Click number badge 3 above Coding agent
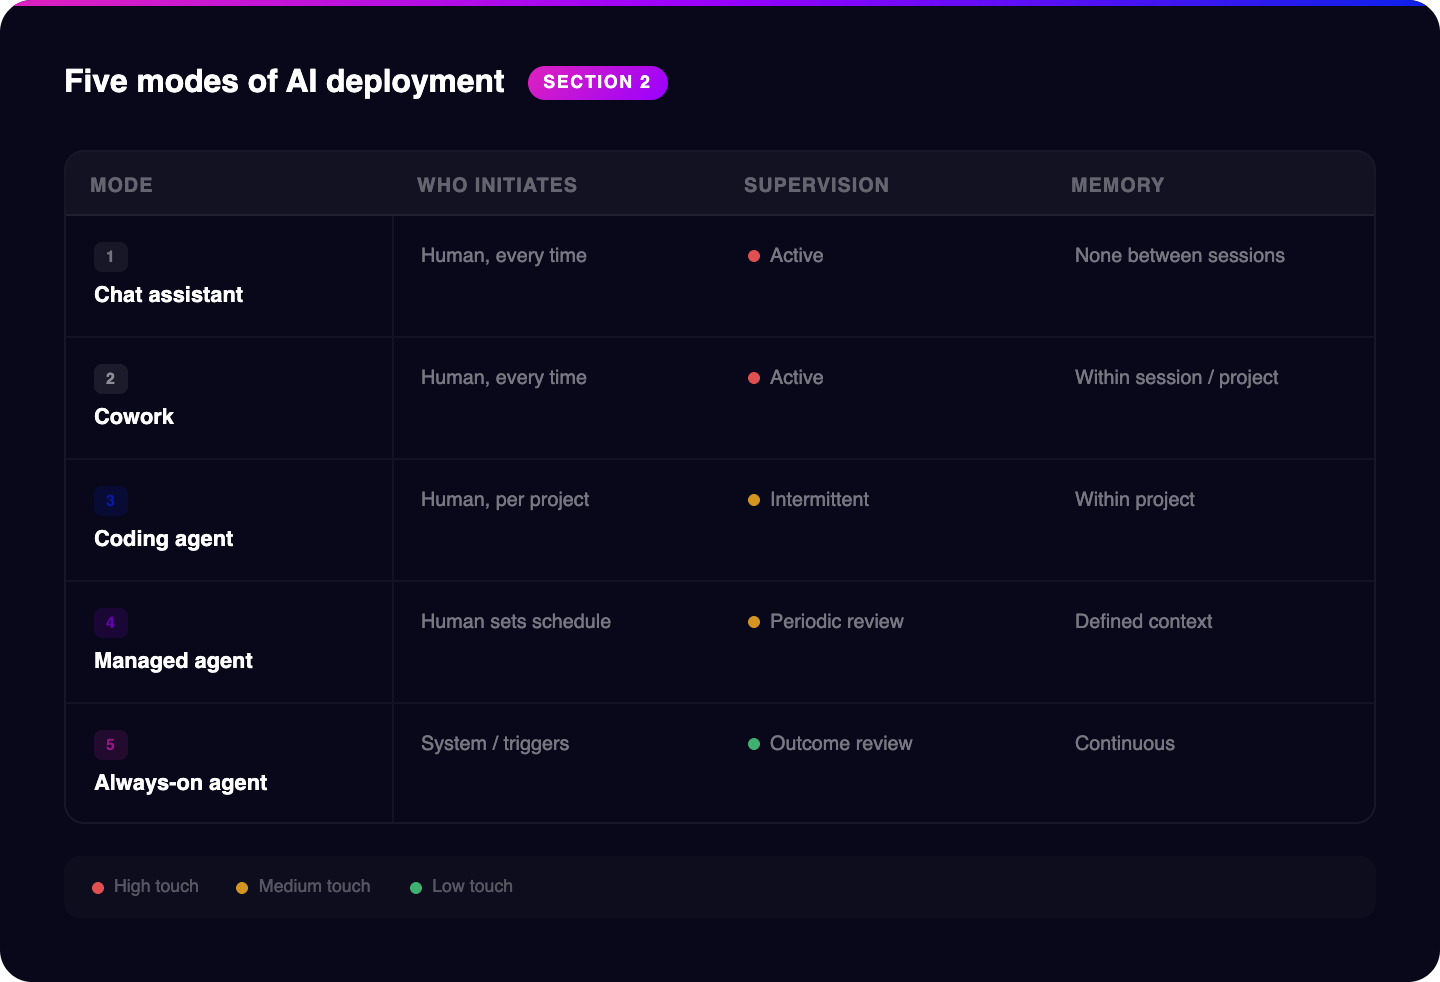Screen dimensions: 1440x982 coord(110,501)
